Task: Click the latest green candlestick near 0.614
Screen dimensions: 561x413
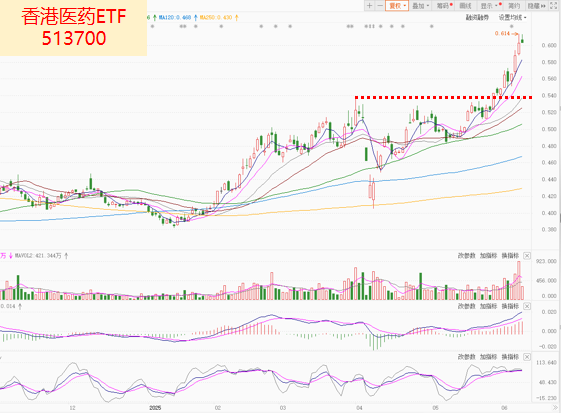Action: coord(523,39)
